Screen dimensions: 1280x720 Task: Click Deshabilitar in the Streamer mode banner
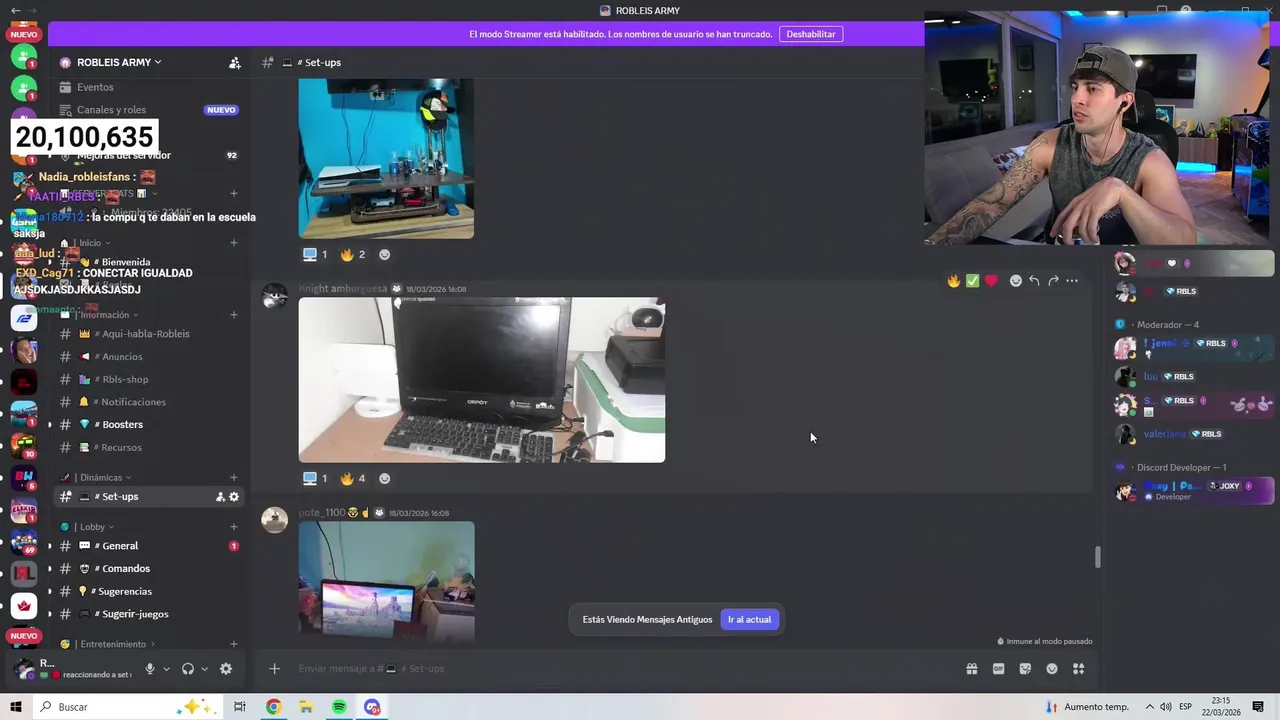tap(811, 34)
